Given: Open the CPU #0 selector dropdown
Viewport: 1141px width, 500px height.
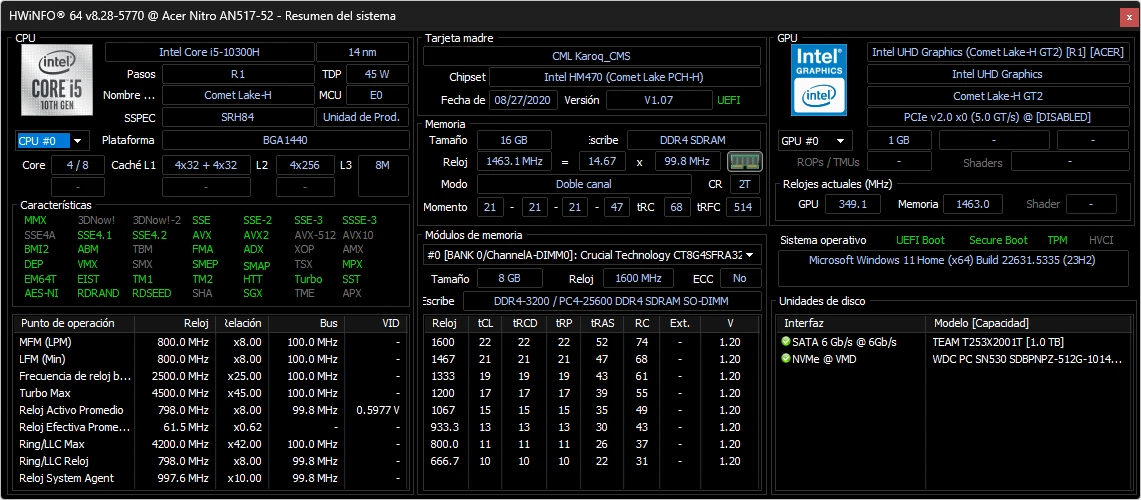Looking at the screenshot, I should (x=50, y=140).
